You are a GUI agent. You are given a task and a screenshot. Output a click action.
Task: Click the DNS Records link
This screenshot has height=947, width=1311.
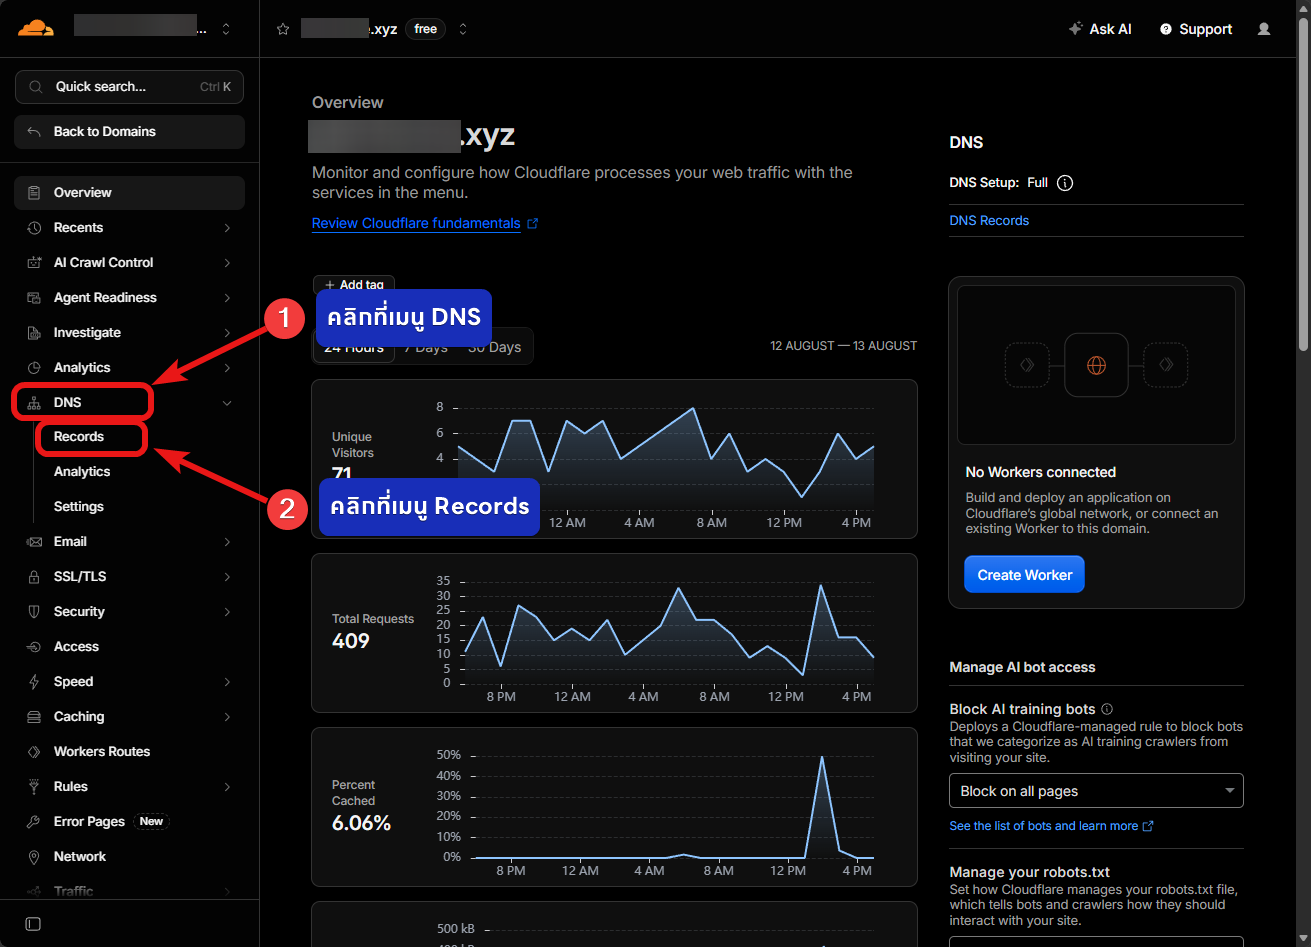pyautogui.click(x=989, y=221)
